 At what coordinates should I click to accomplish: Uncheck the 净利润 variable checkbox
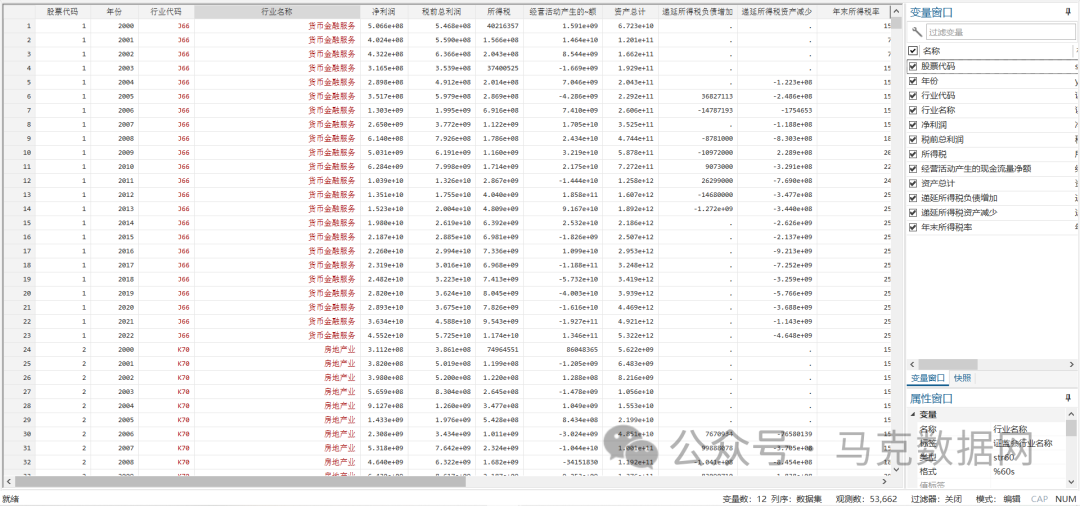pyautogui.click(x=913, y=125)
